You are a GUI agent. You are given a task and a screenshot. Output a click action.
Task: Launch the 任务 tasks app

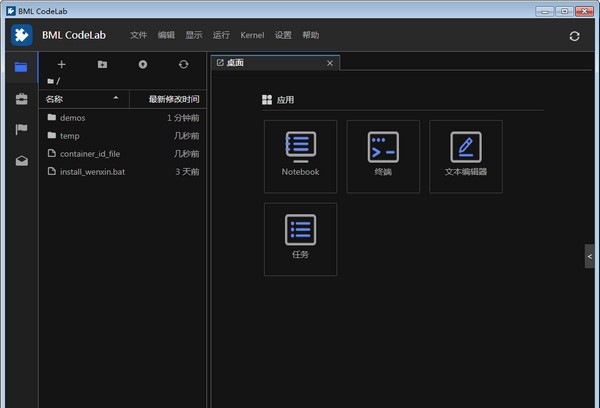pyautogui.click(x=300, y=239)
